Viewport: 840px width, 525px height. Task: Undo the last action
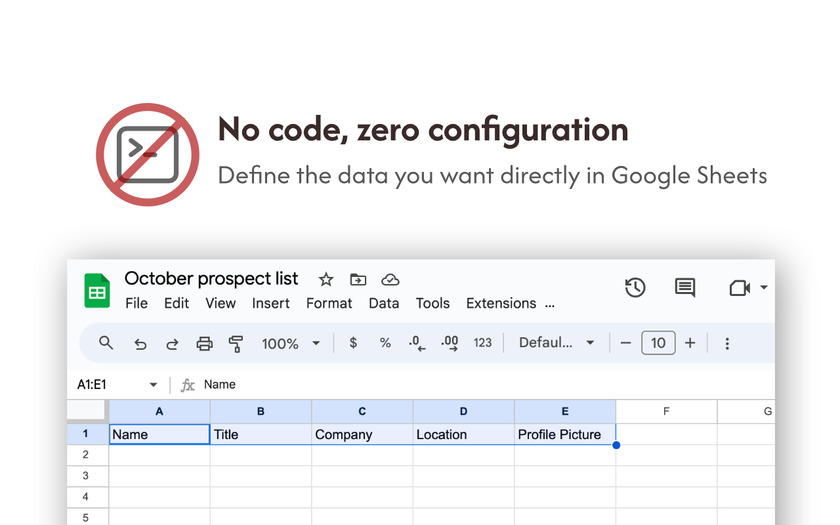(x=140, y=343)
